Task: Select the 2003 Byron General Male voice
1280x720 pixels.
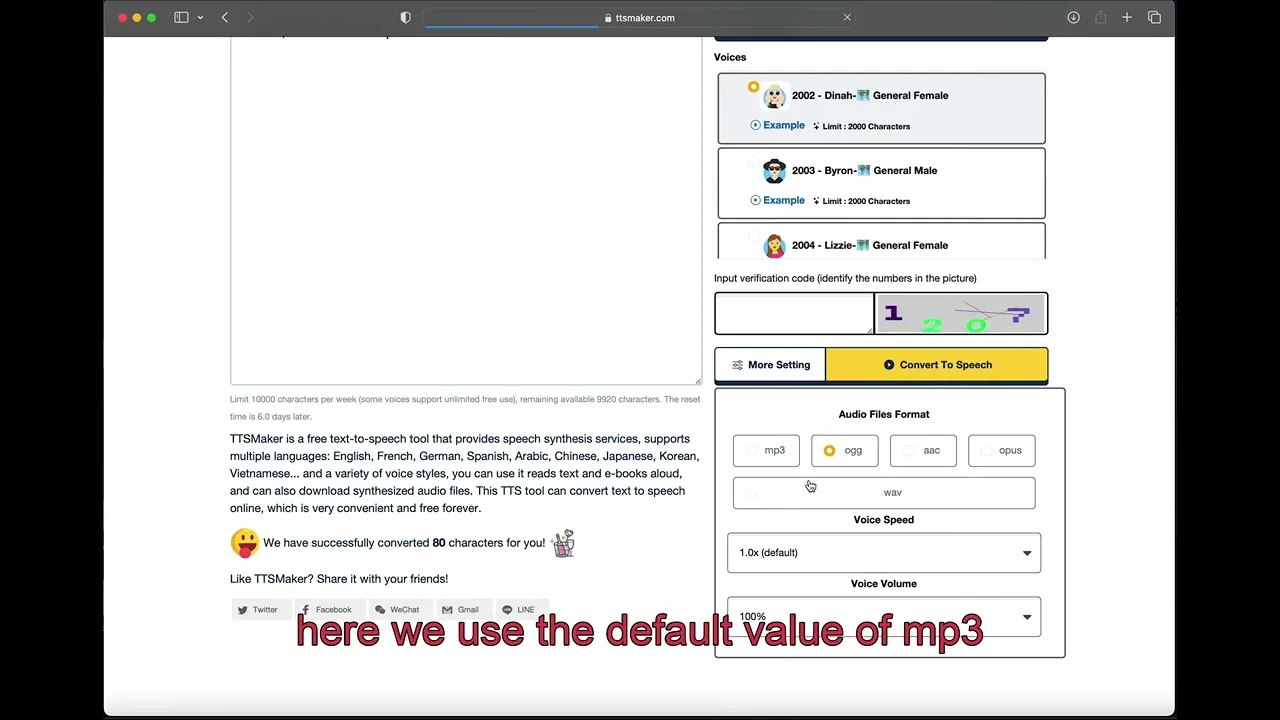Action: pos(881,183)
